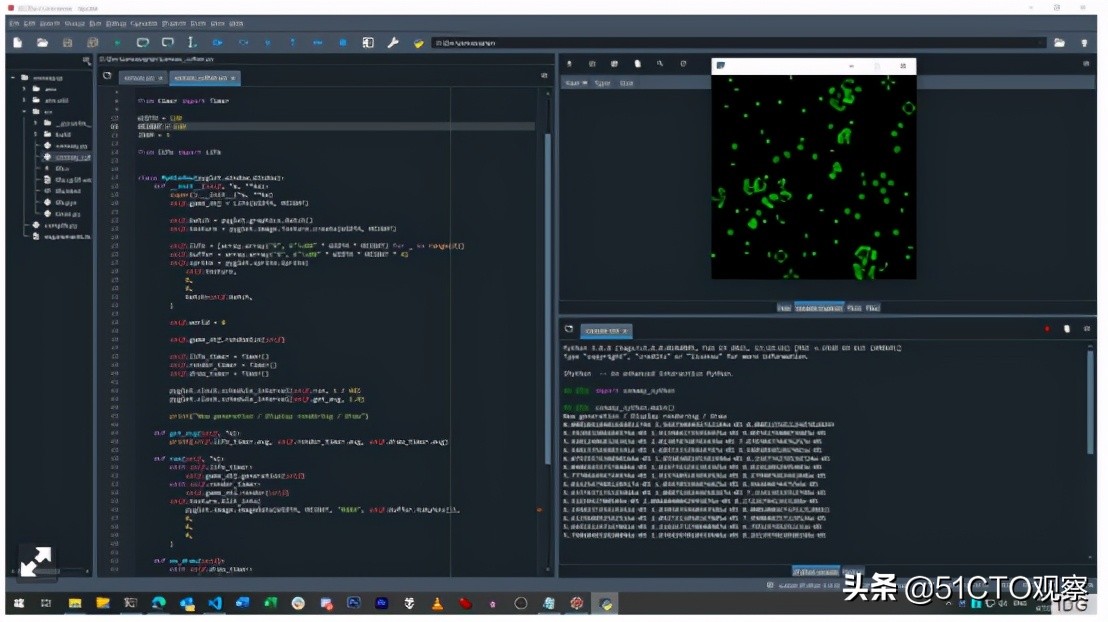Open Task View on the taskbar
This screenshot has height=622, width=1108.
click(46, 603)
